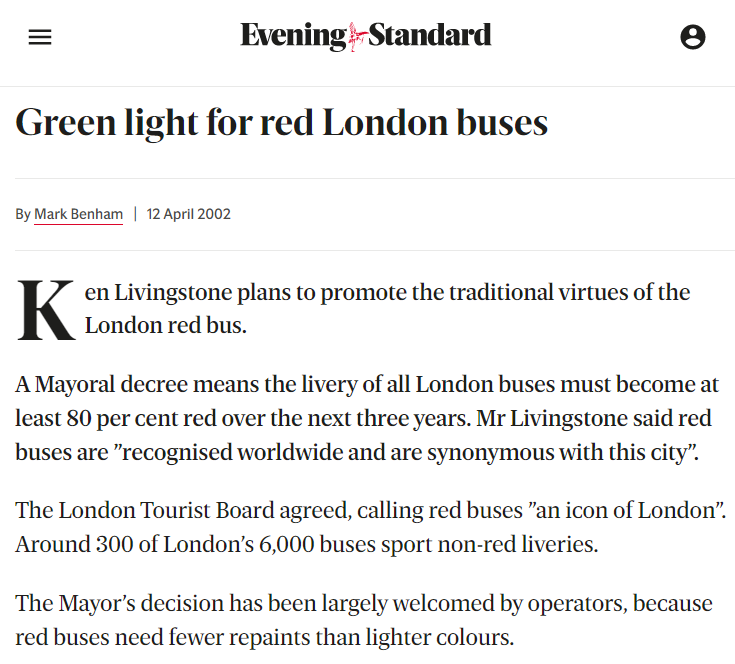The width and height of the screenshot is (735, 664).
Task: Click the word "Standard" in the masthead
Action: tap(429, 35)
